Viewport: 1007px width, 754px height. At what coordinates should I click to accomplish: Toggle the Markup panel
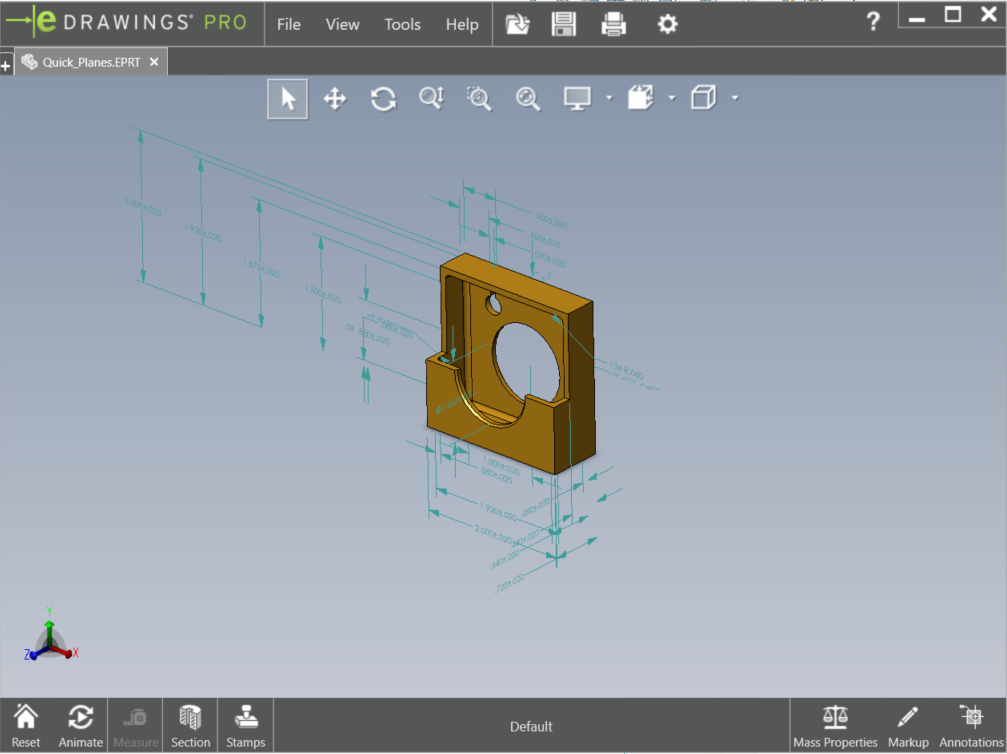pos(908,725)
